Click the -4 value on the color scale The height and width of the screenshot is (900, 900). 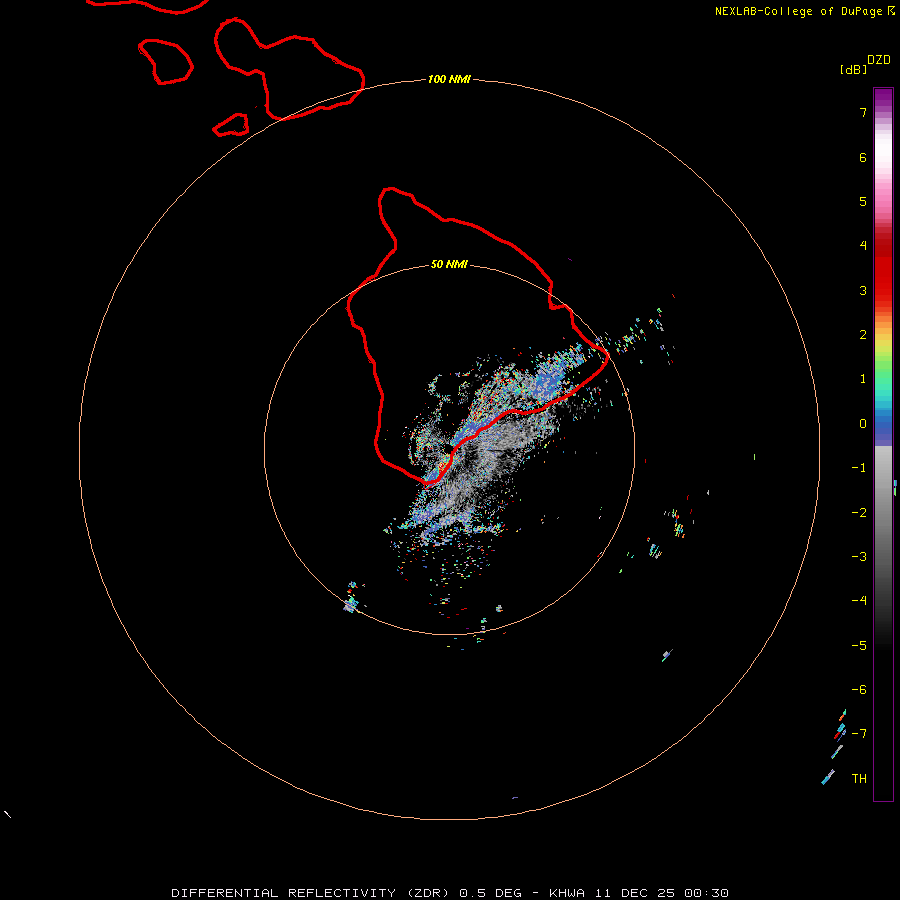coord(859,600)
